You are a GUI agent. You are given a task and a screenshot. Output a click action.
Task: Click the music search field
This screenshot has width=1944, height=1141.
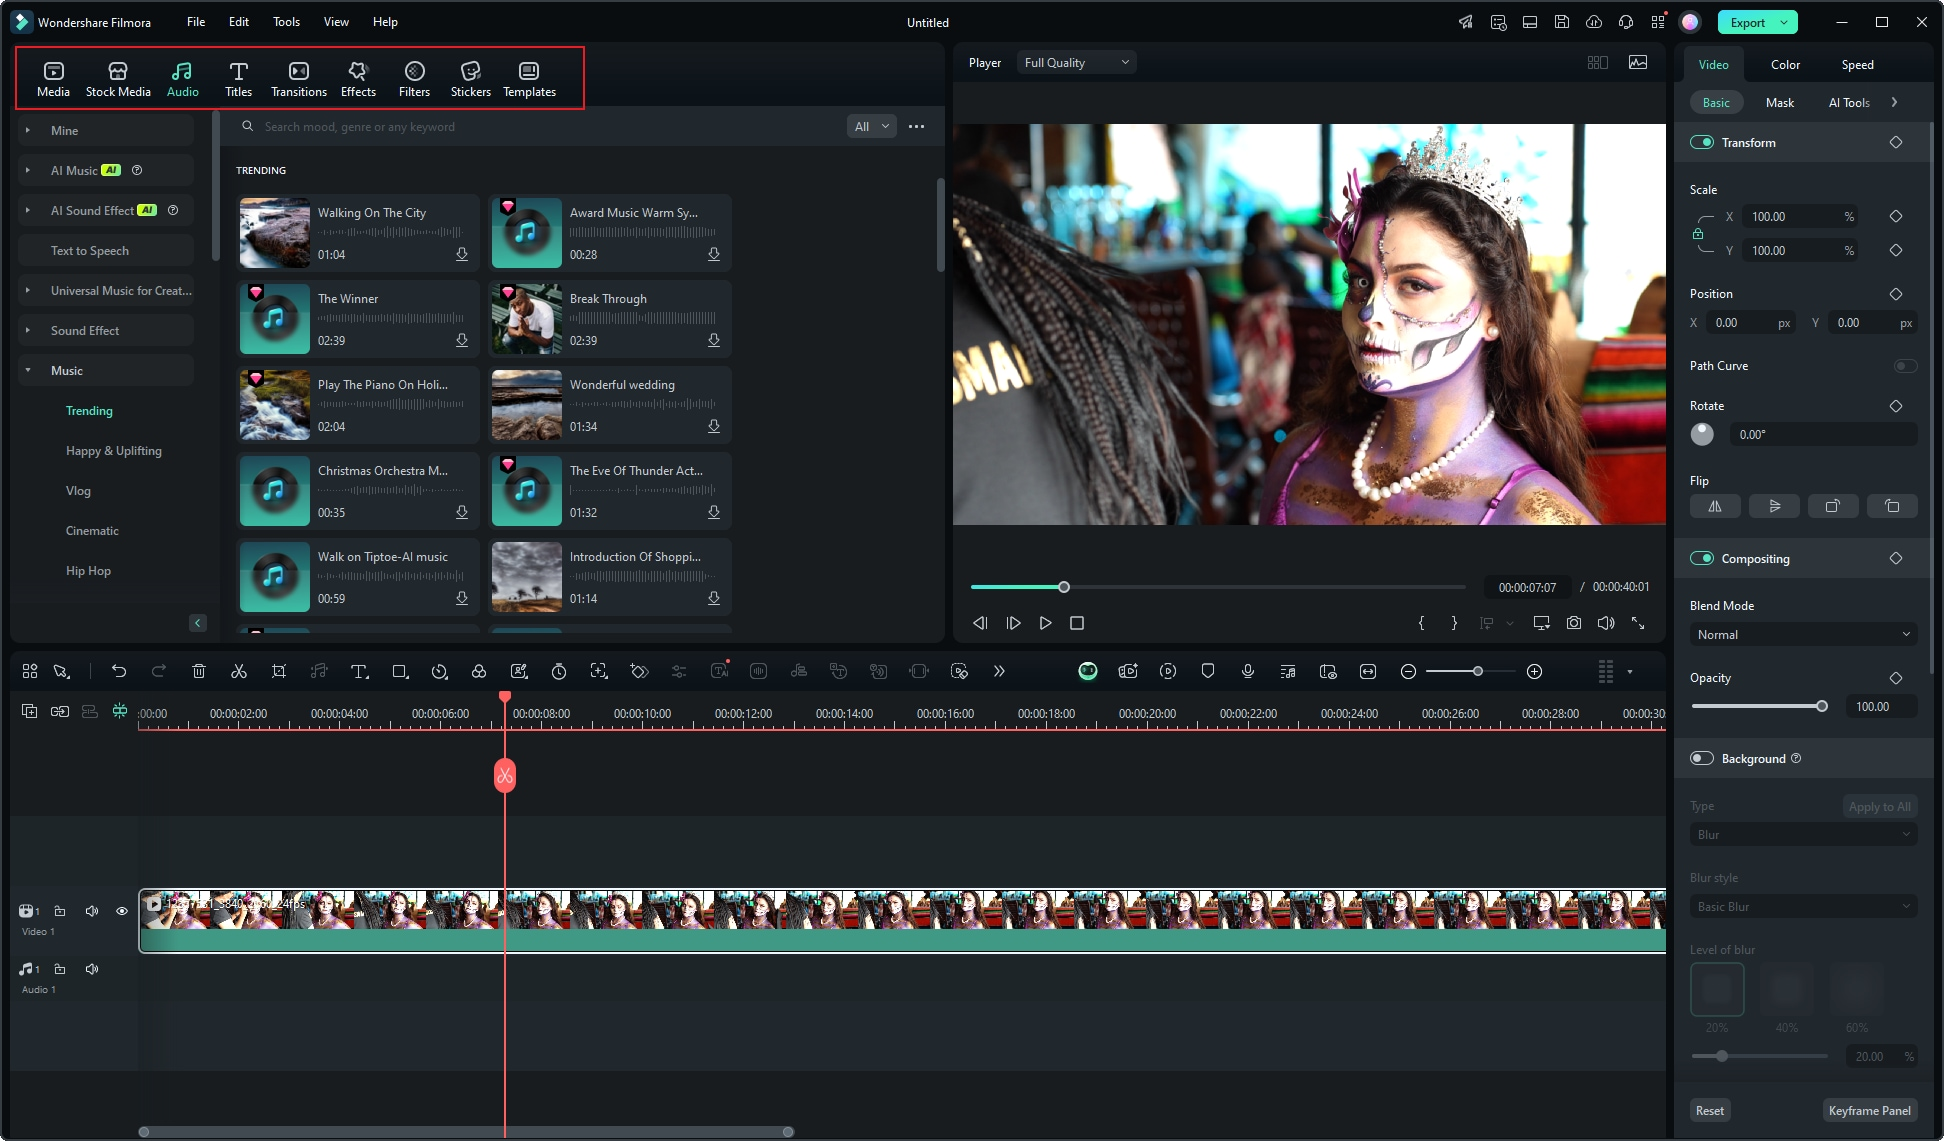tap(540, 126)
